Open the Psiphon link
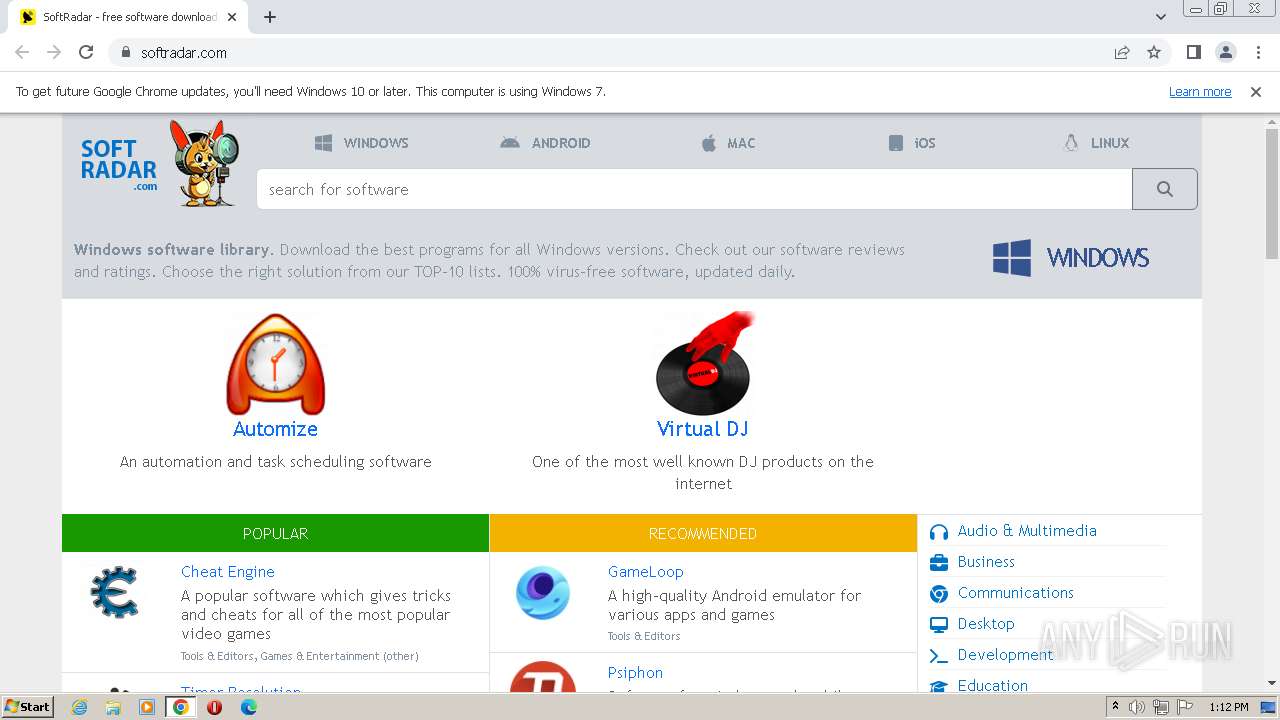1280x720 pixels. (x=635, y=673)
